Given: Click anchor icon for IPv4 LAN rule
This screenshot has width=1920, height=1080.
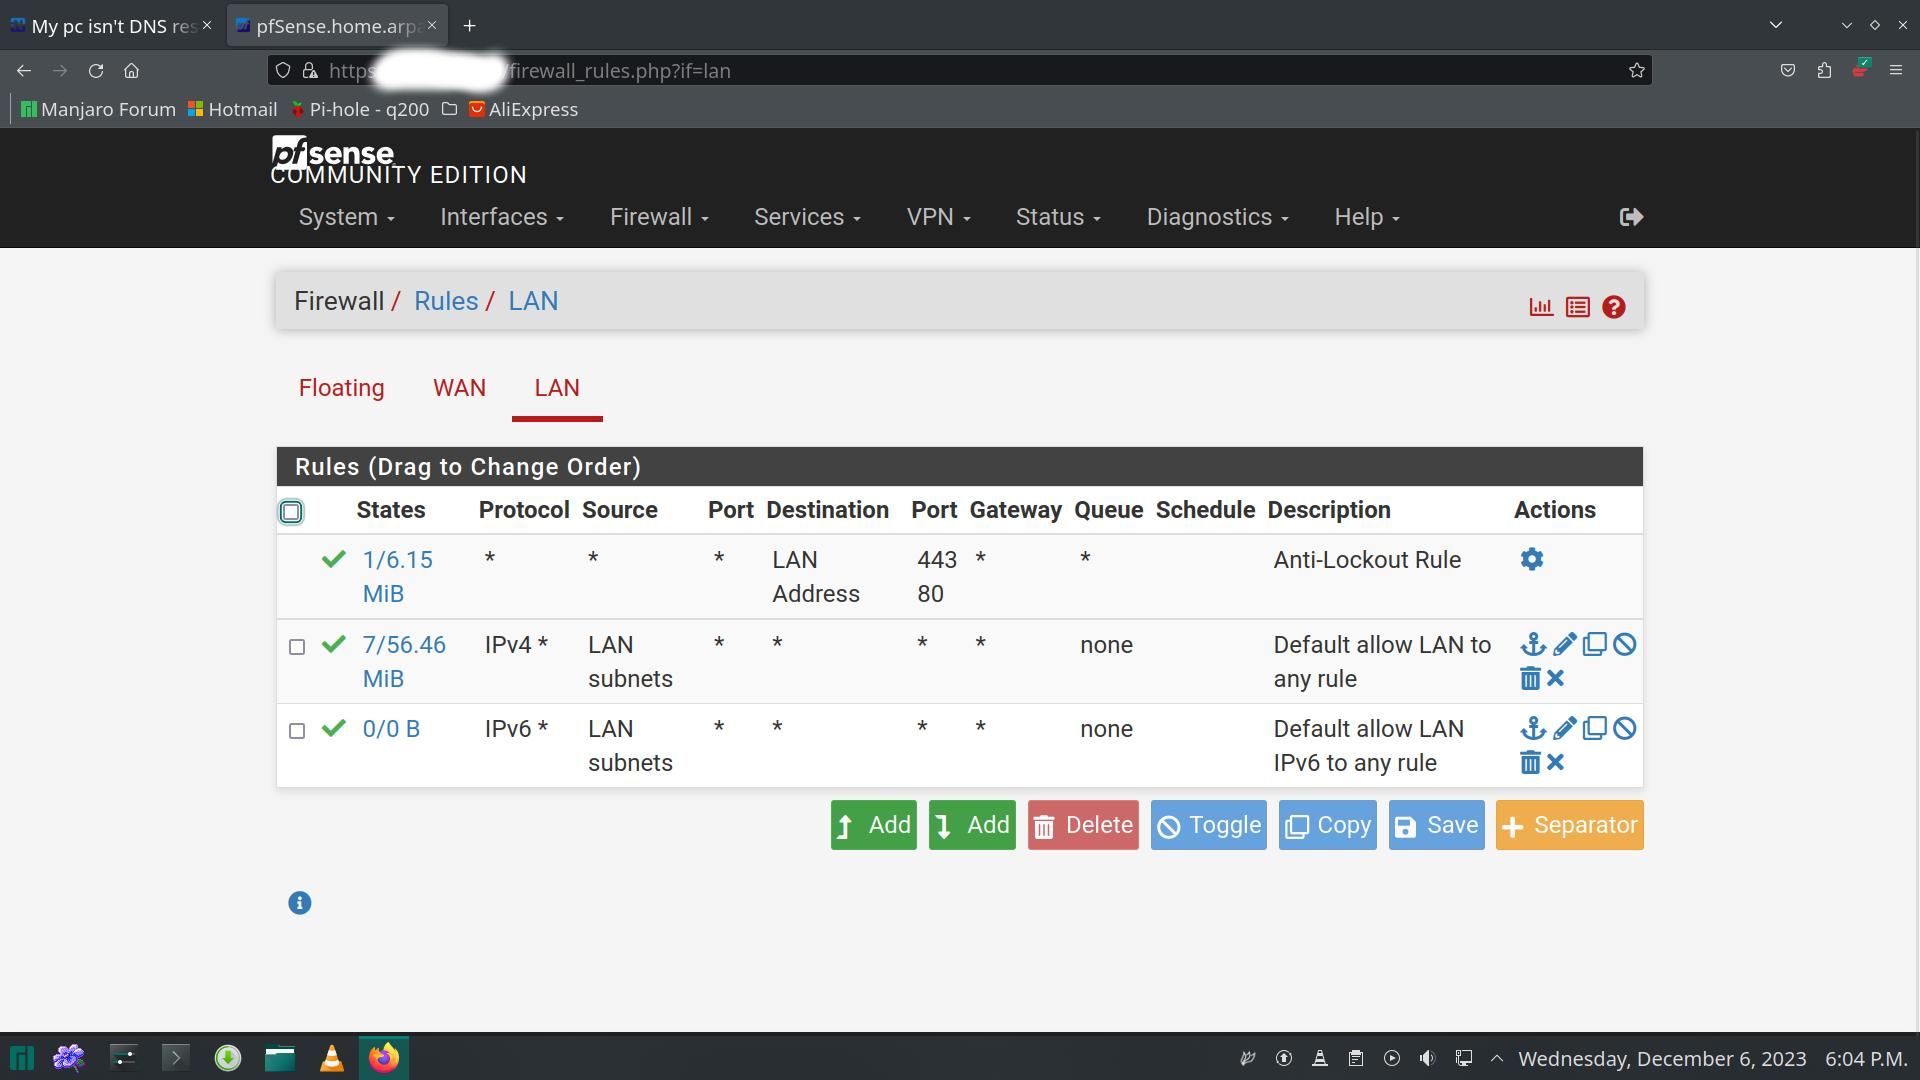Looking at the screenshot, I should [1533, 645].
